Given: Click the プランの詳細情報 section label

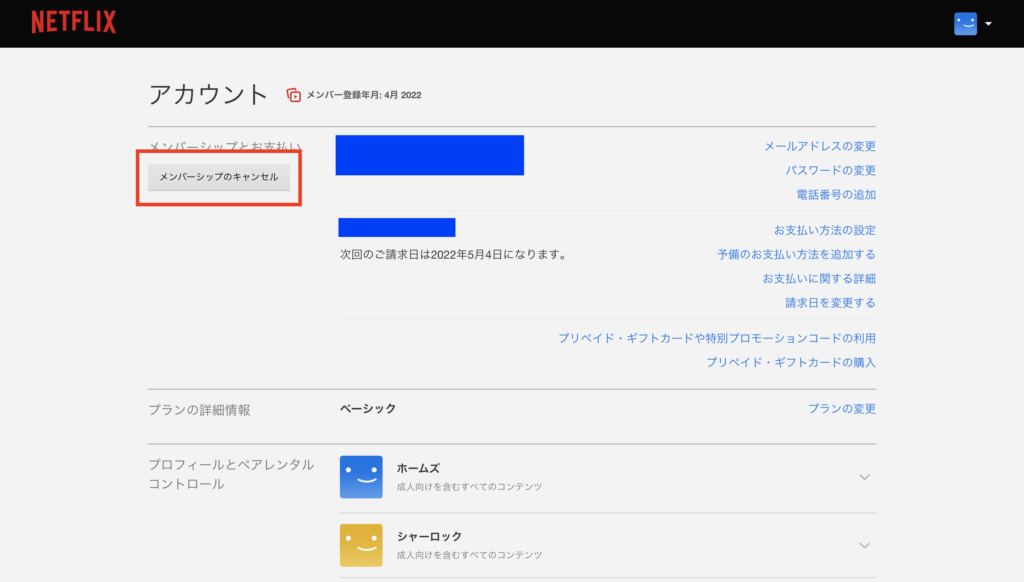Looking at the screenshot, I should pos(199,410).
